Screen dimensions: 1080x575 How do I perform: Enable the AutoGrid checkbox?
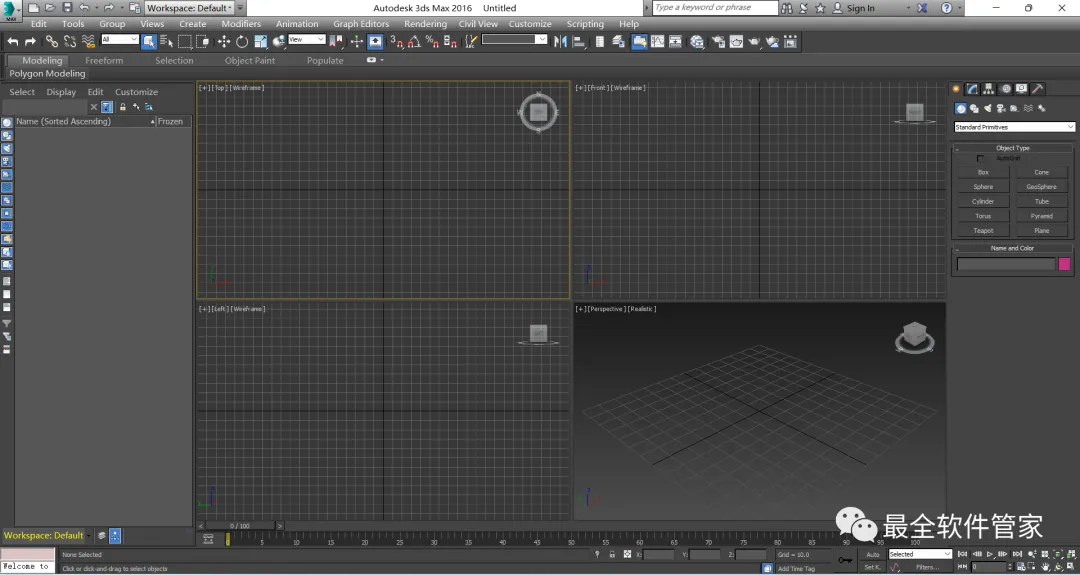pyautogui.click(x=980, y=158)
